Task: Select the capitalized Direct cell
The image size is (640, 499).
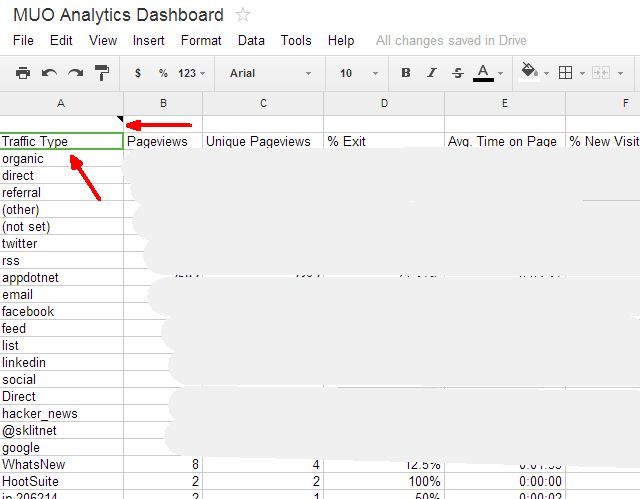Action: pyautogui.click(x=61, y=396)
